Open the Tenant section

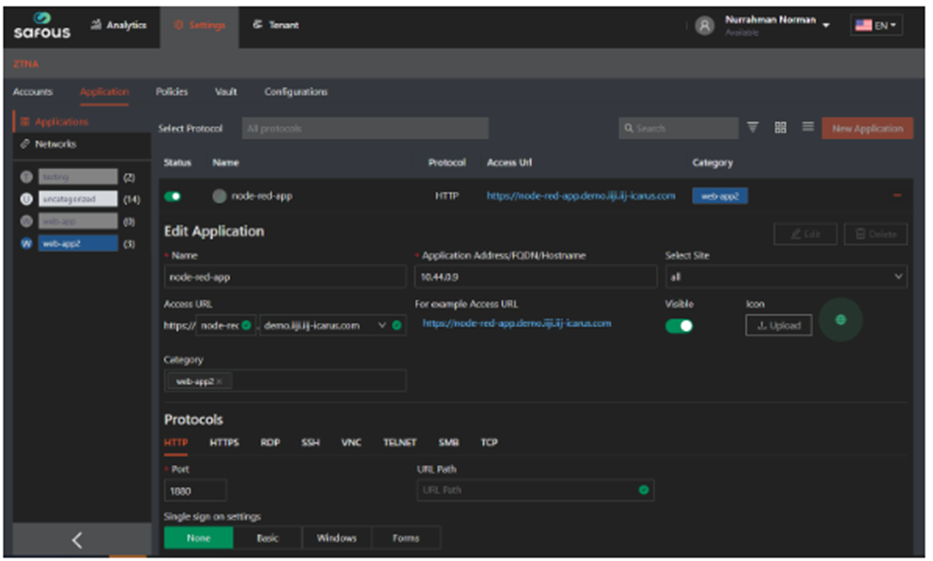tap(275, 25)
